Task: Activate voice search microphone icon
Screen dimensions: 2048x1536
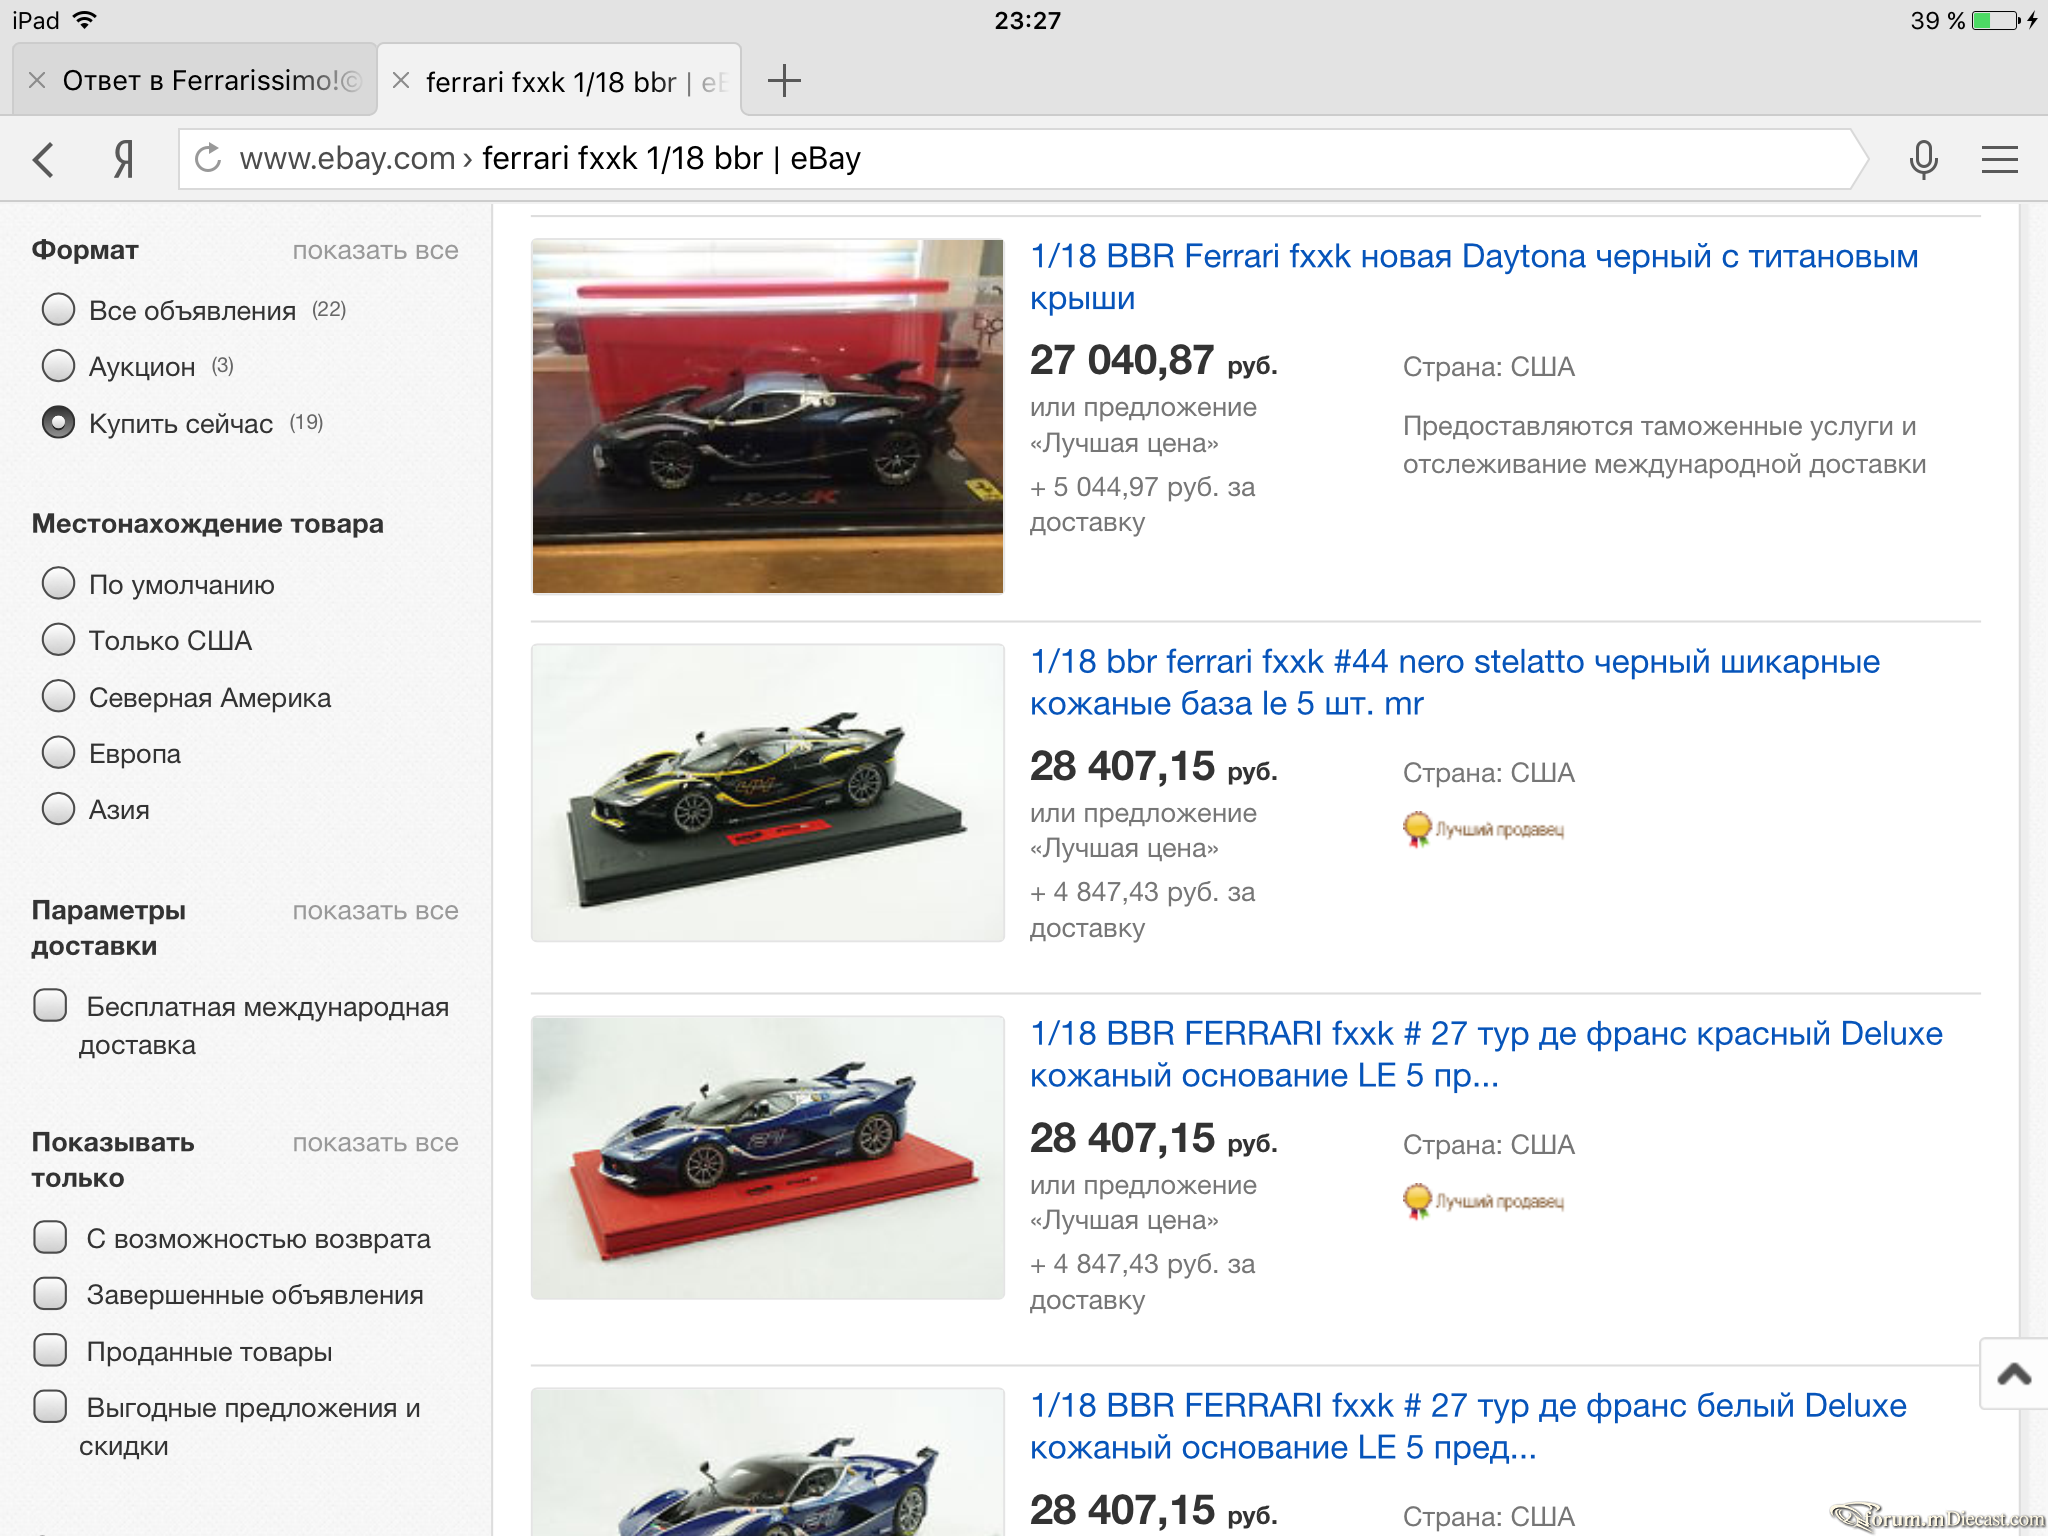Action: [x=1923, y=159]
